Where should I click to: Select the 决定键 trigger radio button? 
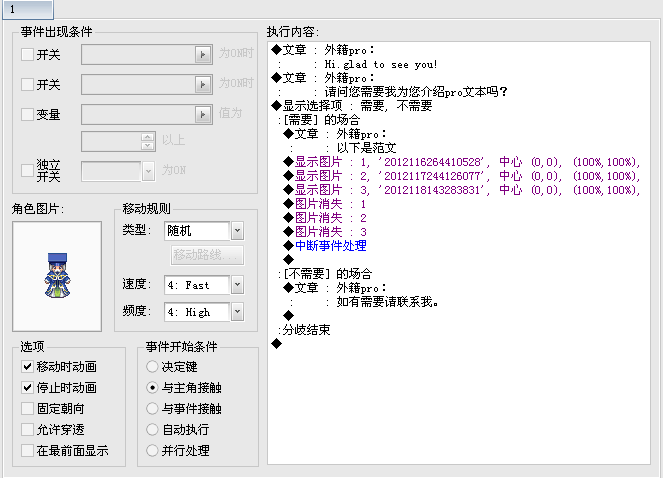coord(152,366)
